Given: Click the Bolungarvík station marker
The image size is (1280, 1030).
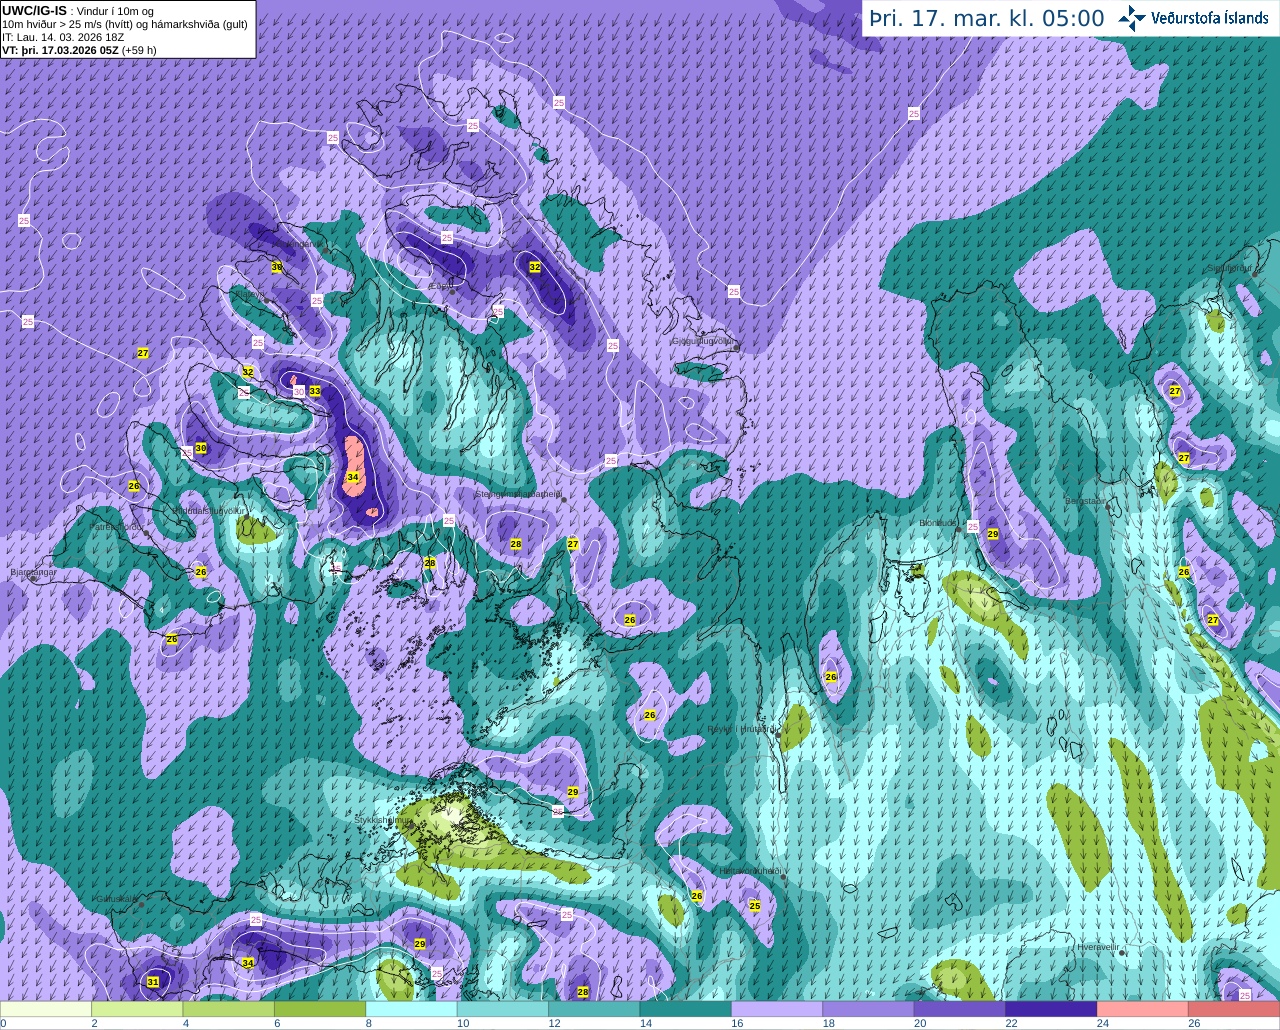Looking at the screenshot, I should coord(325,248).
